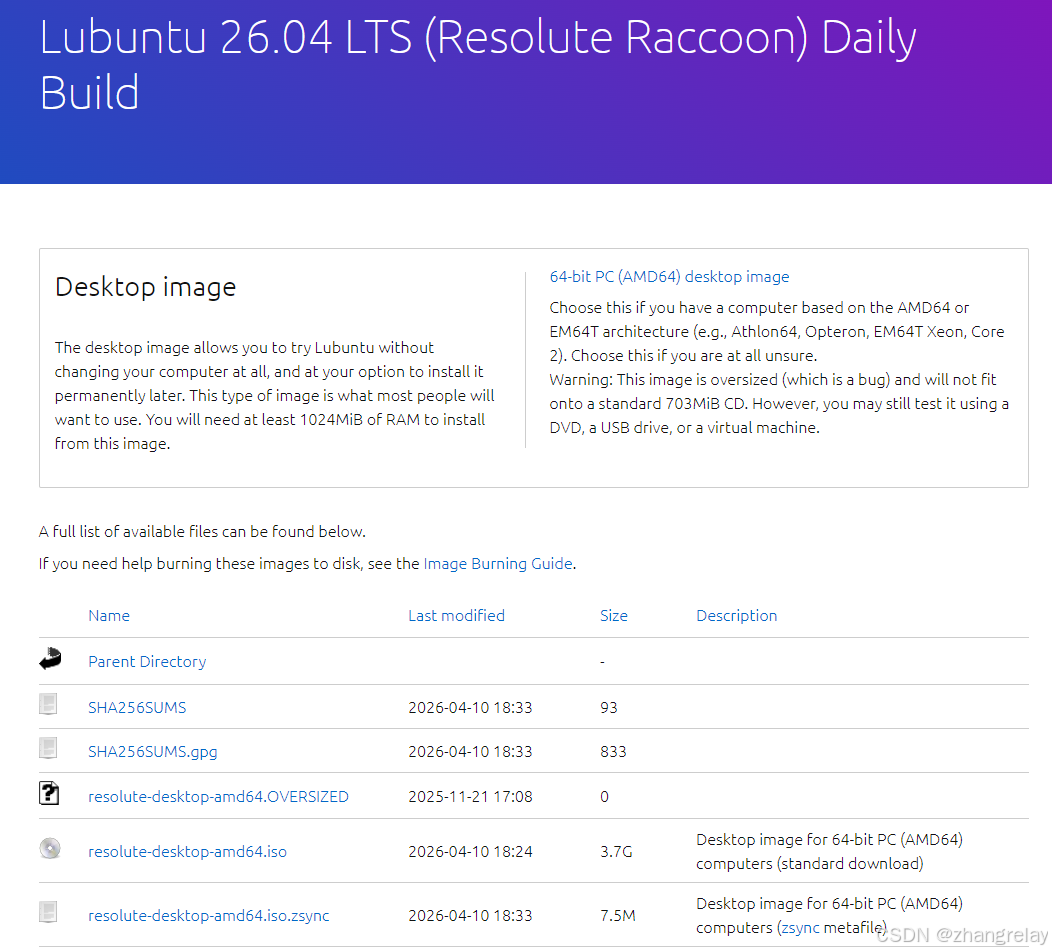Click the Parent Directory back-arrow icon
This screenshot has height=952, width=1052.
[50, 659]
